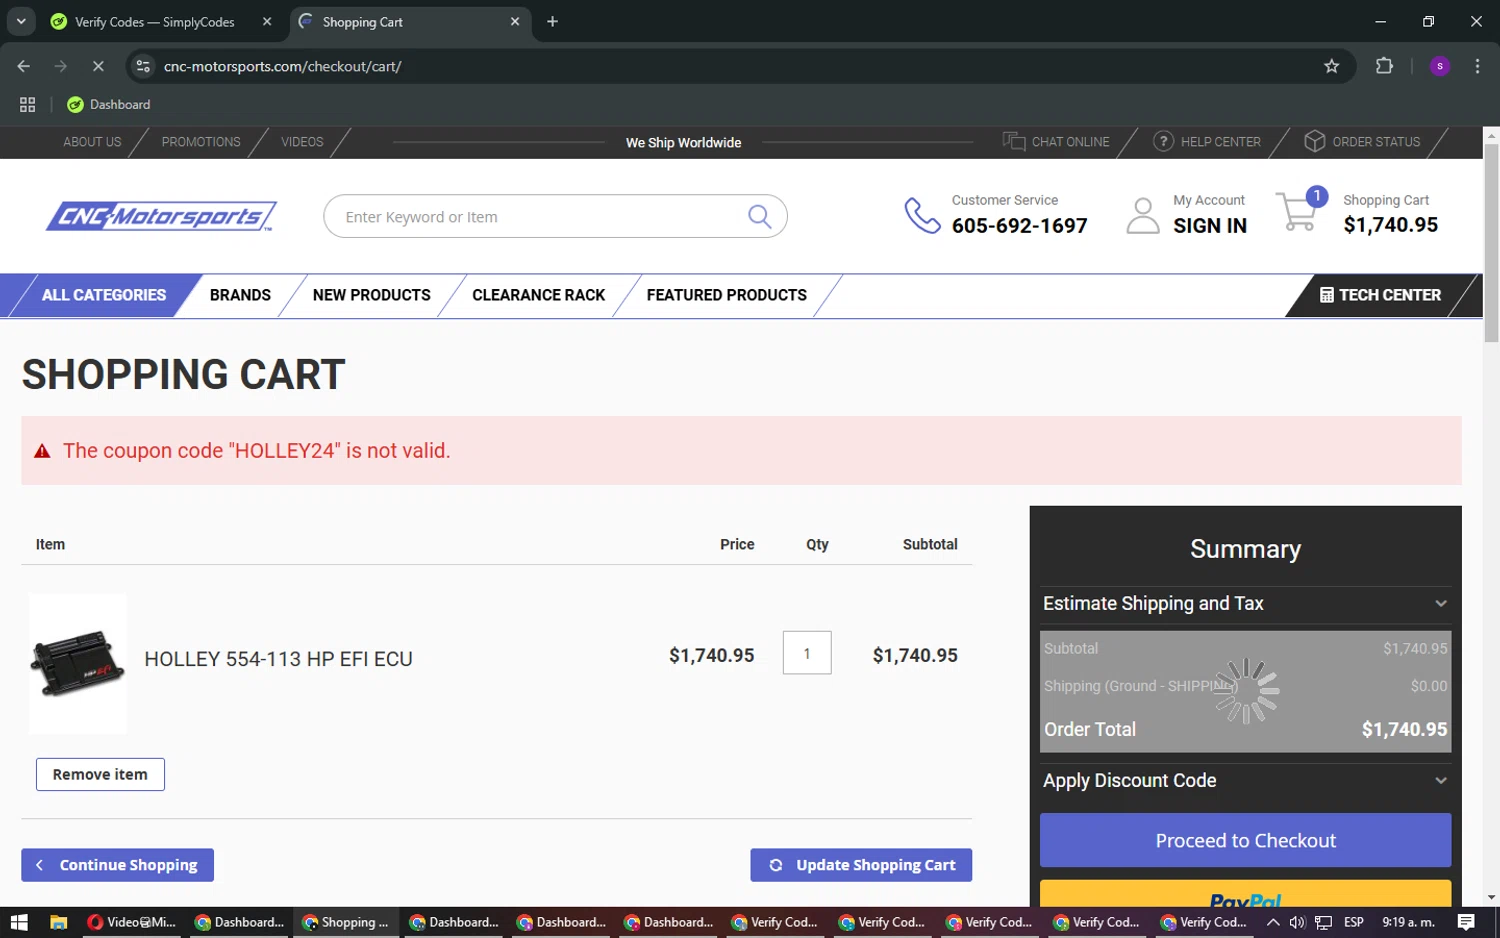Switch to Verify Codes — SimplyCodes tab
This screenshot has height=938, width=1500.
coord(155,22)
